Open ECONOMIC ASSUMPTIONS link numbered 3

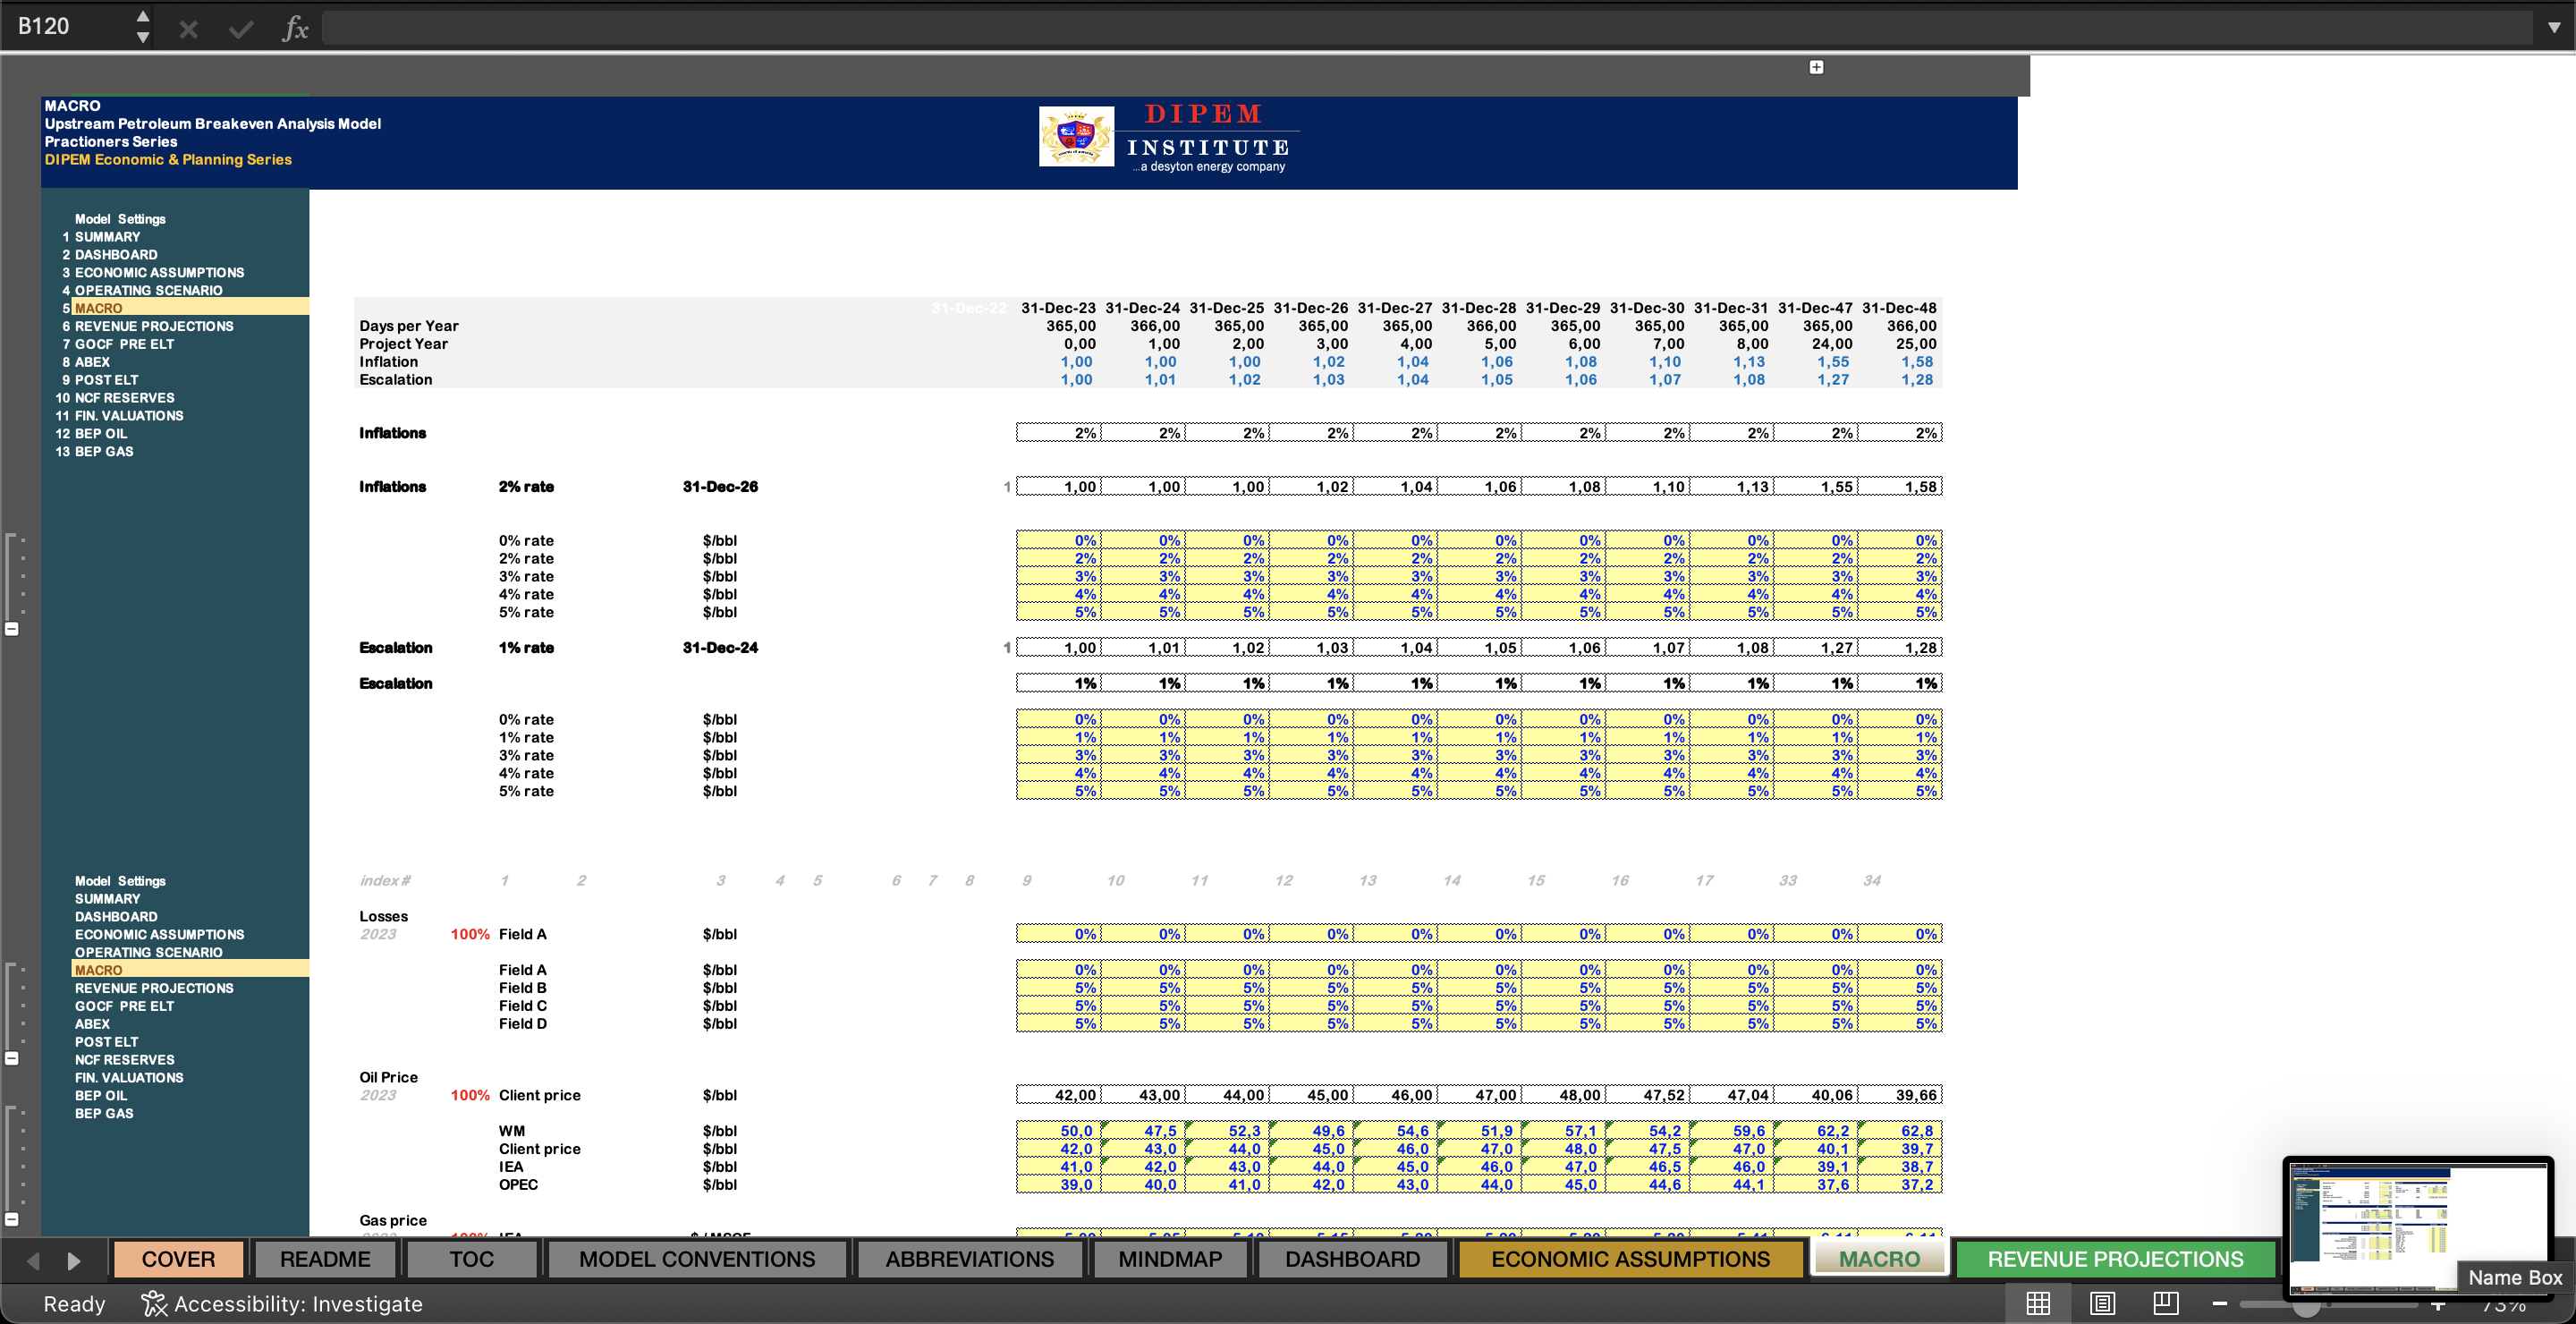[x=159, y=273]
